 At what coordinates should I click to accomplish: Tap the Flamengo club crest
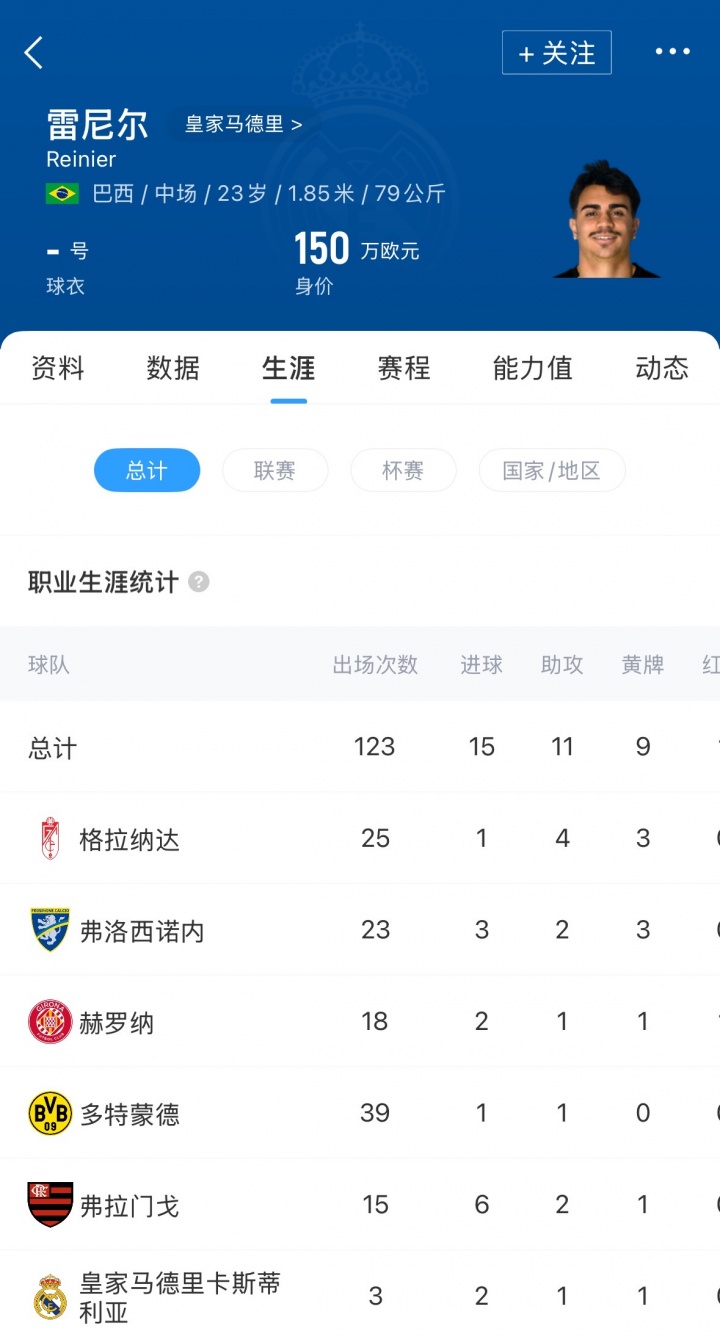pyautogui.click(x=50, y=1205)
